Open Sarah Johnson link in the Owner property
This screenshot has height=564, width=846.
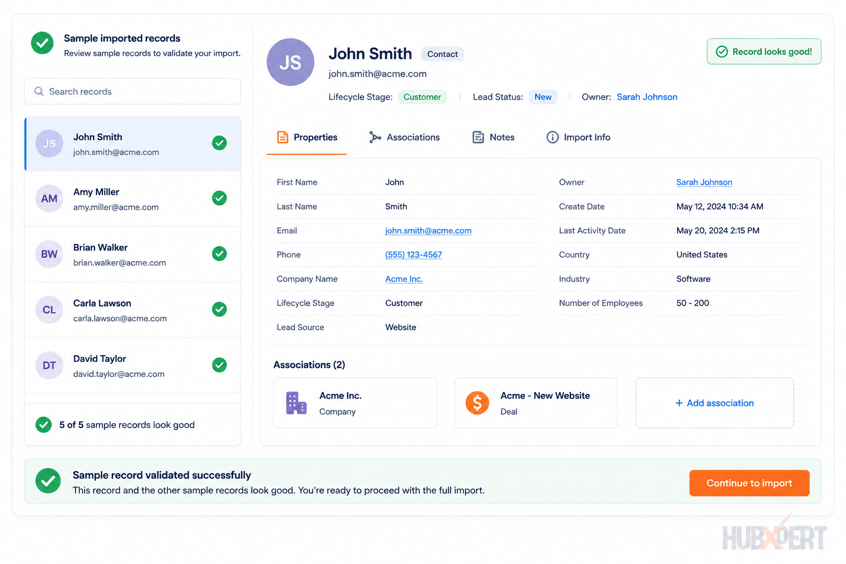(704, 182)
